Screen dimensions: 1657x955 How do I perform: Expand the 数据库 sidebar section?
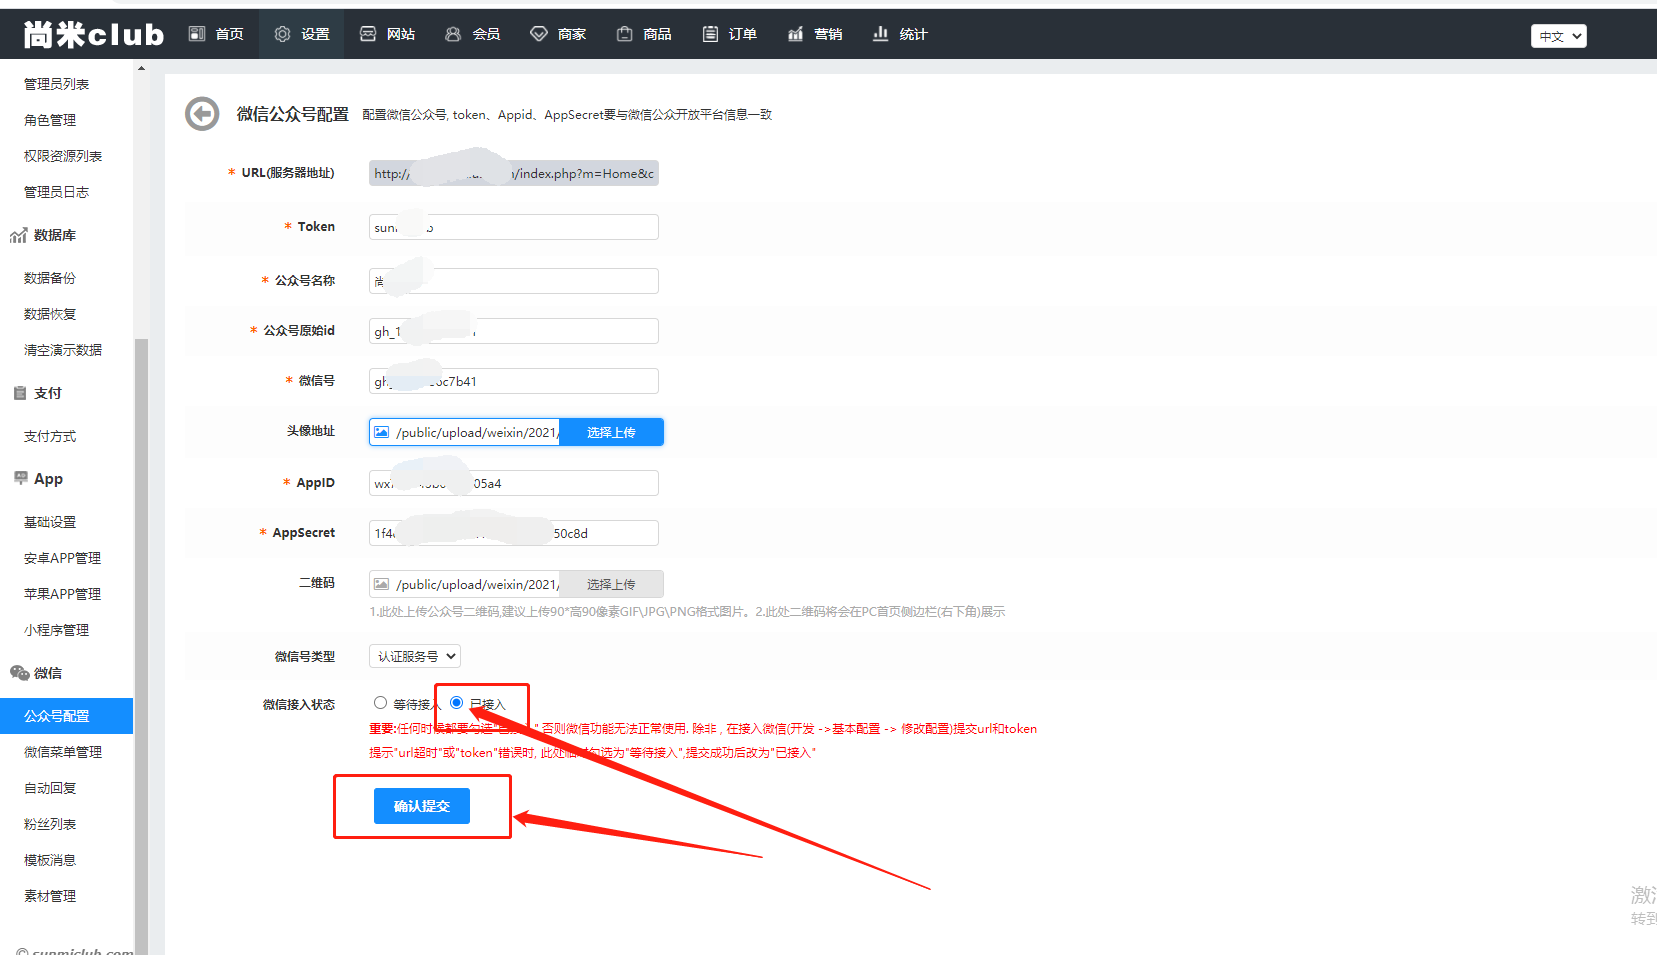tap(54, 236)
